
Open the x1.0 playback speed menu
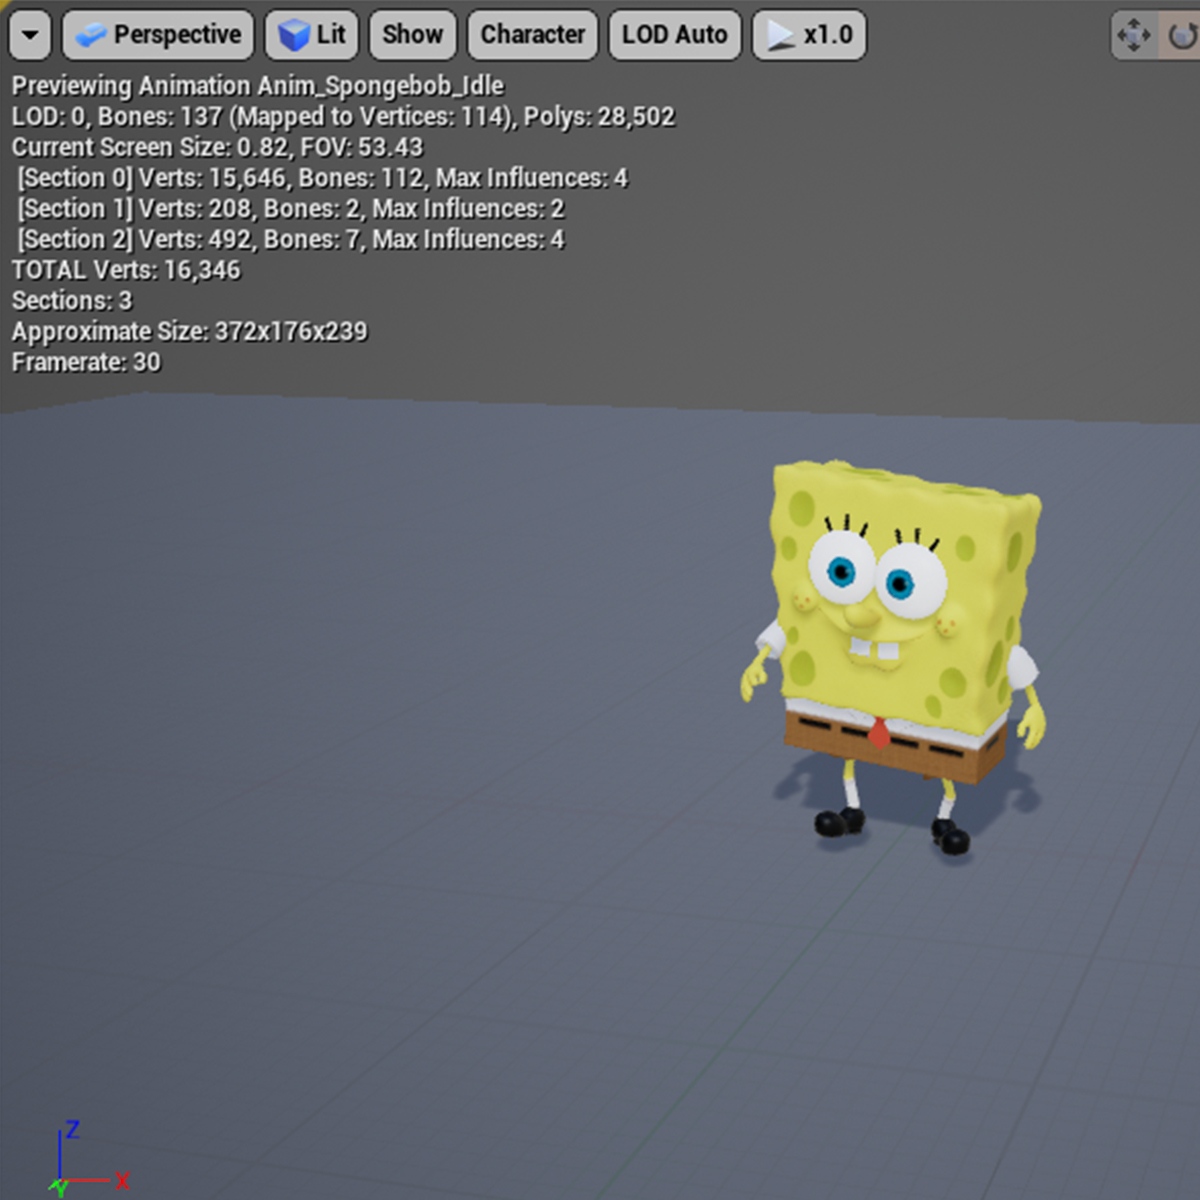click(808, 35)
